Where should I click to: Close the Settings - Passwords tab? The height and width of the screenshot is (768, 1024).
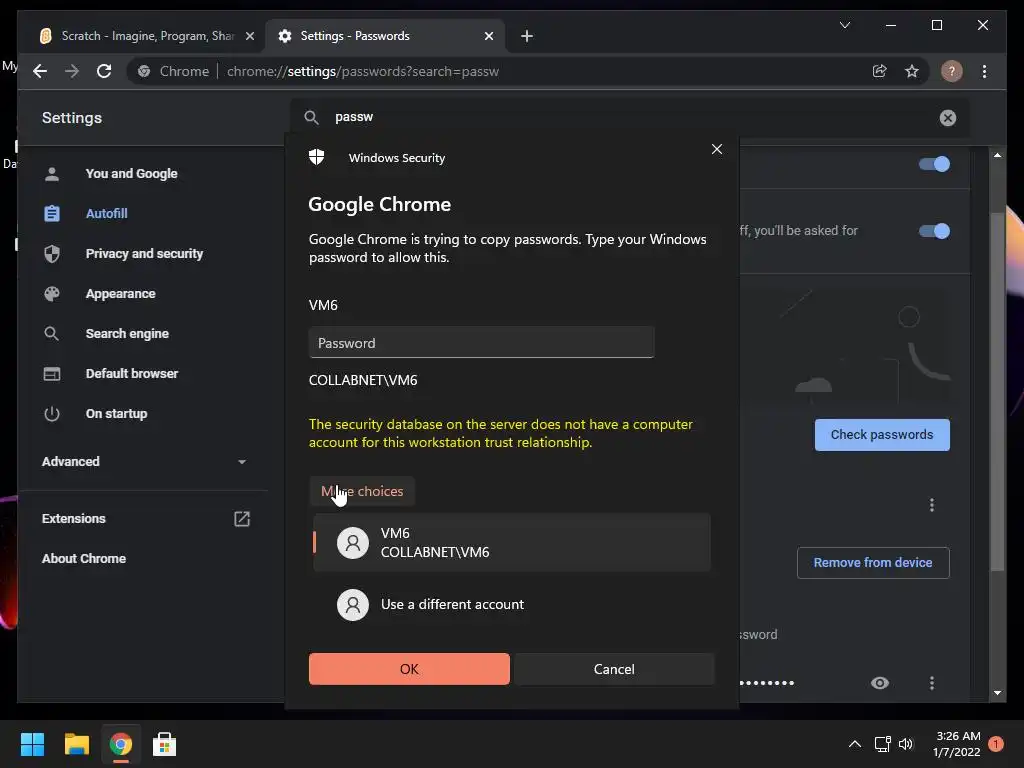pos(488,36)
